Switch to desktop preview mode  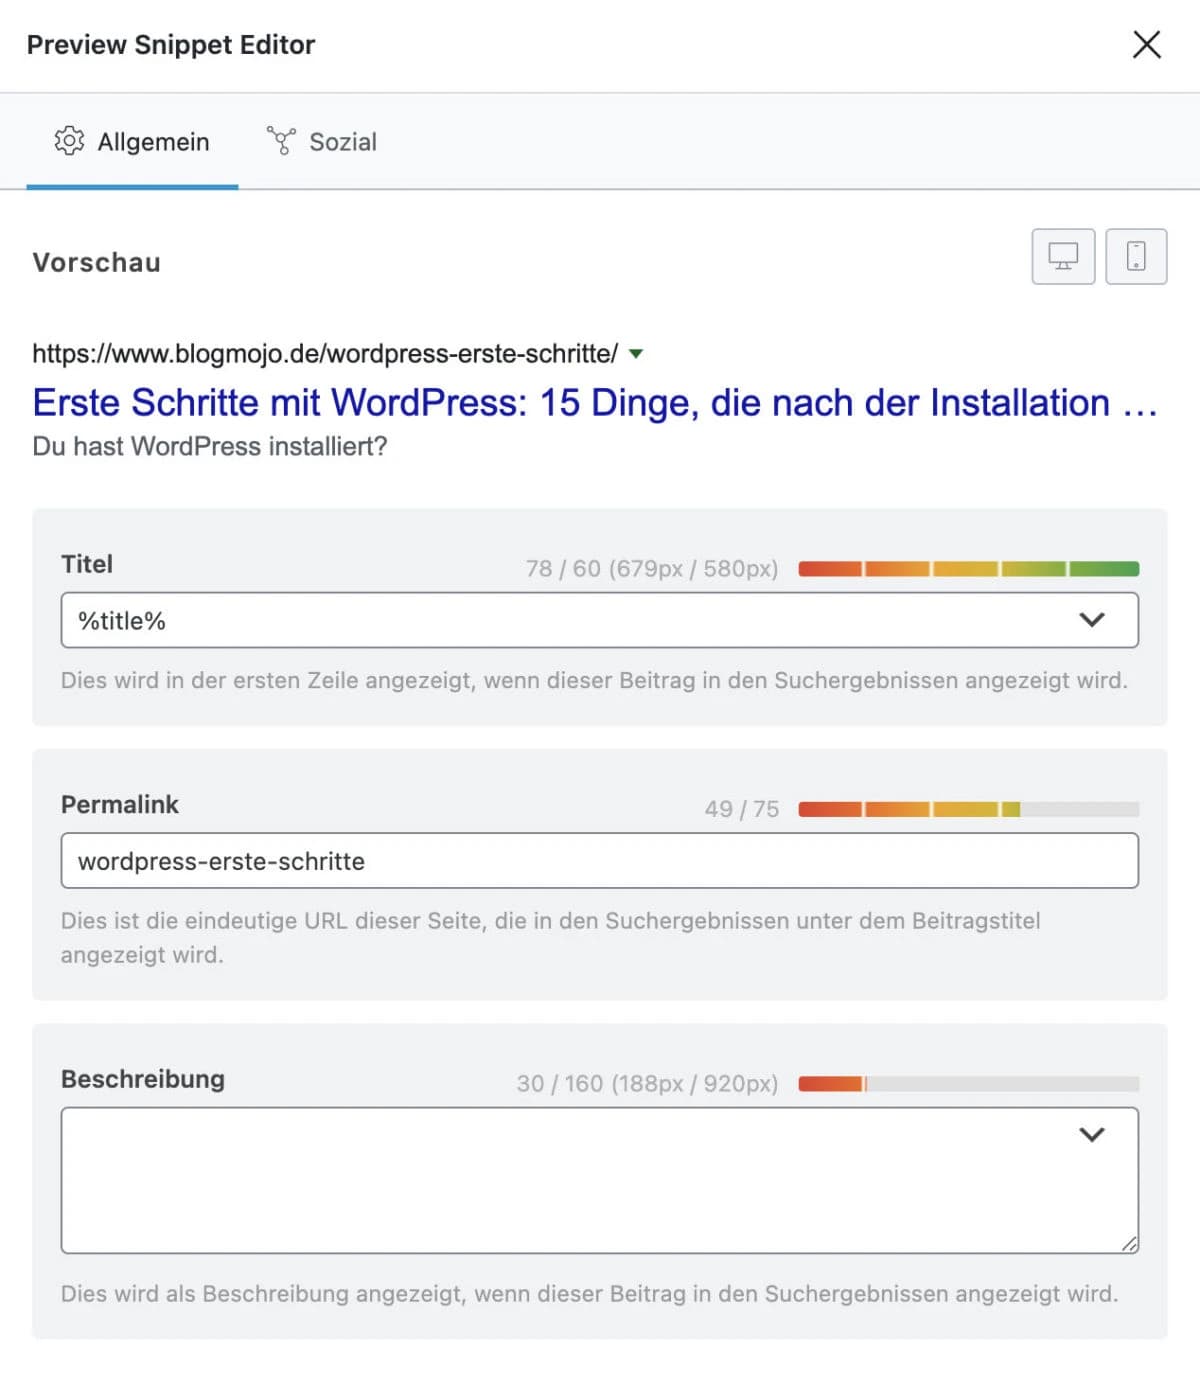click(1063, 257)
